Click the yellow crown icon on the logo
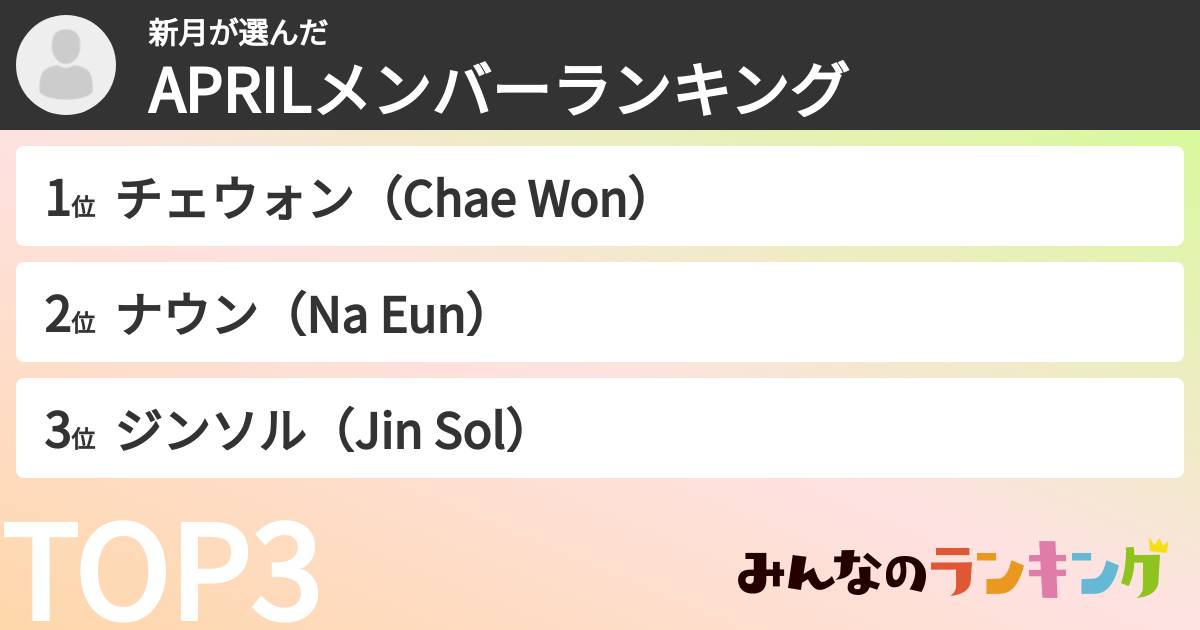1200x630 pixels. (x=1158, y=547)
